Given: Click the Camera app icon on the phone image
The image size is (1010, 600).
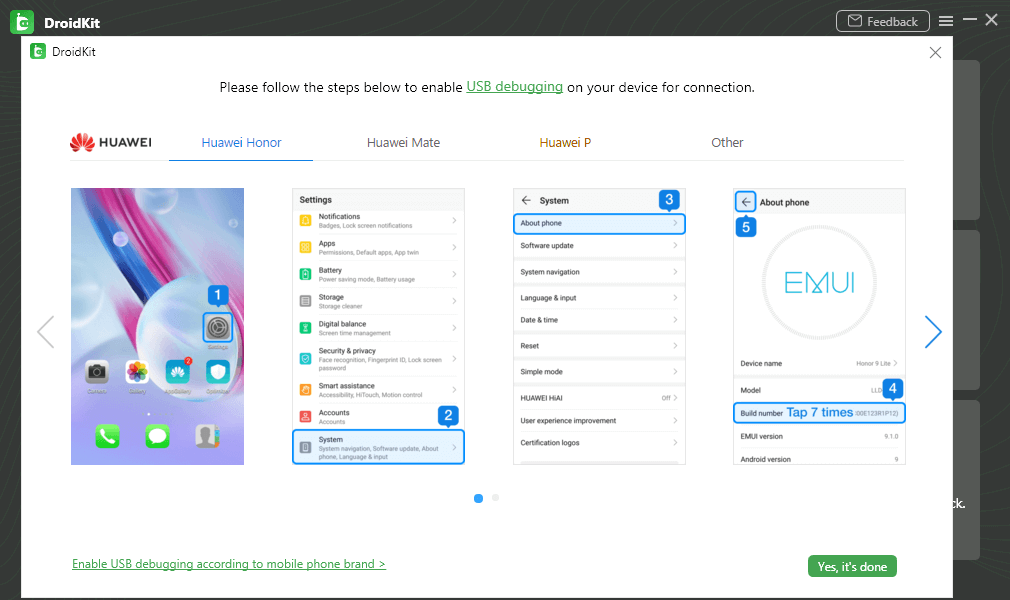Looking at the screenshot, I should (97, 371).
